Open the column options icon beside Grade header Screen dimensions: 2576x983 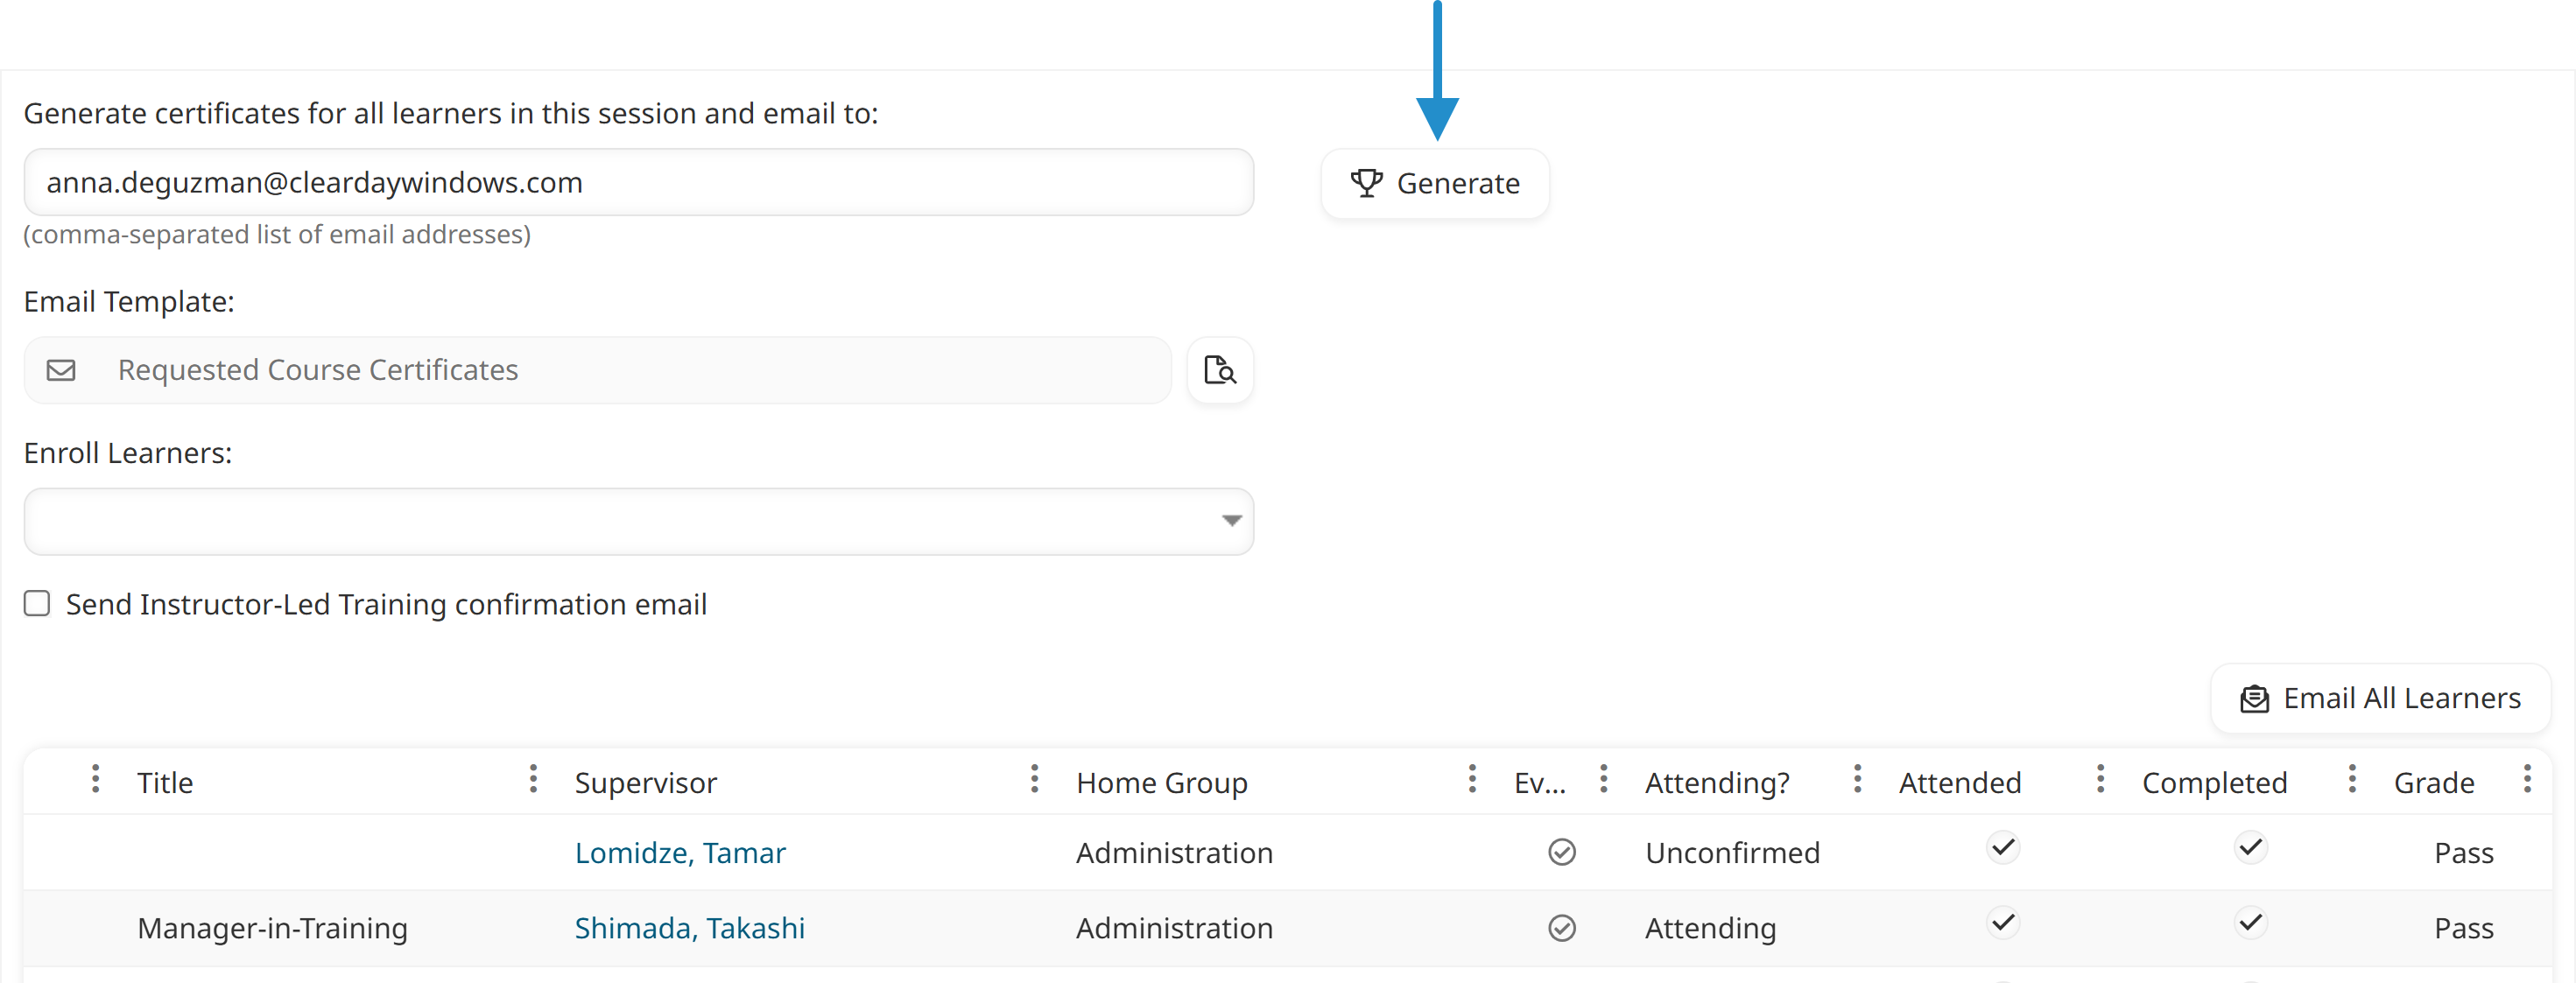[2352, 781]
